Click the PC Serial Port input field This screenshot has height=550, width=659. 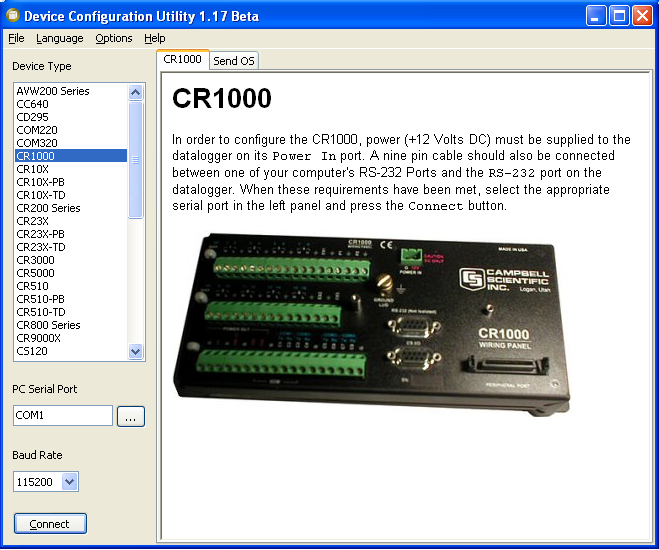pos(63,416)
